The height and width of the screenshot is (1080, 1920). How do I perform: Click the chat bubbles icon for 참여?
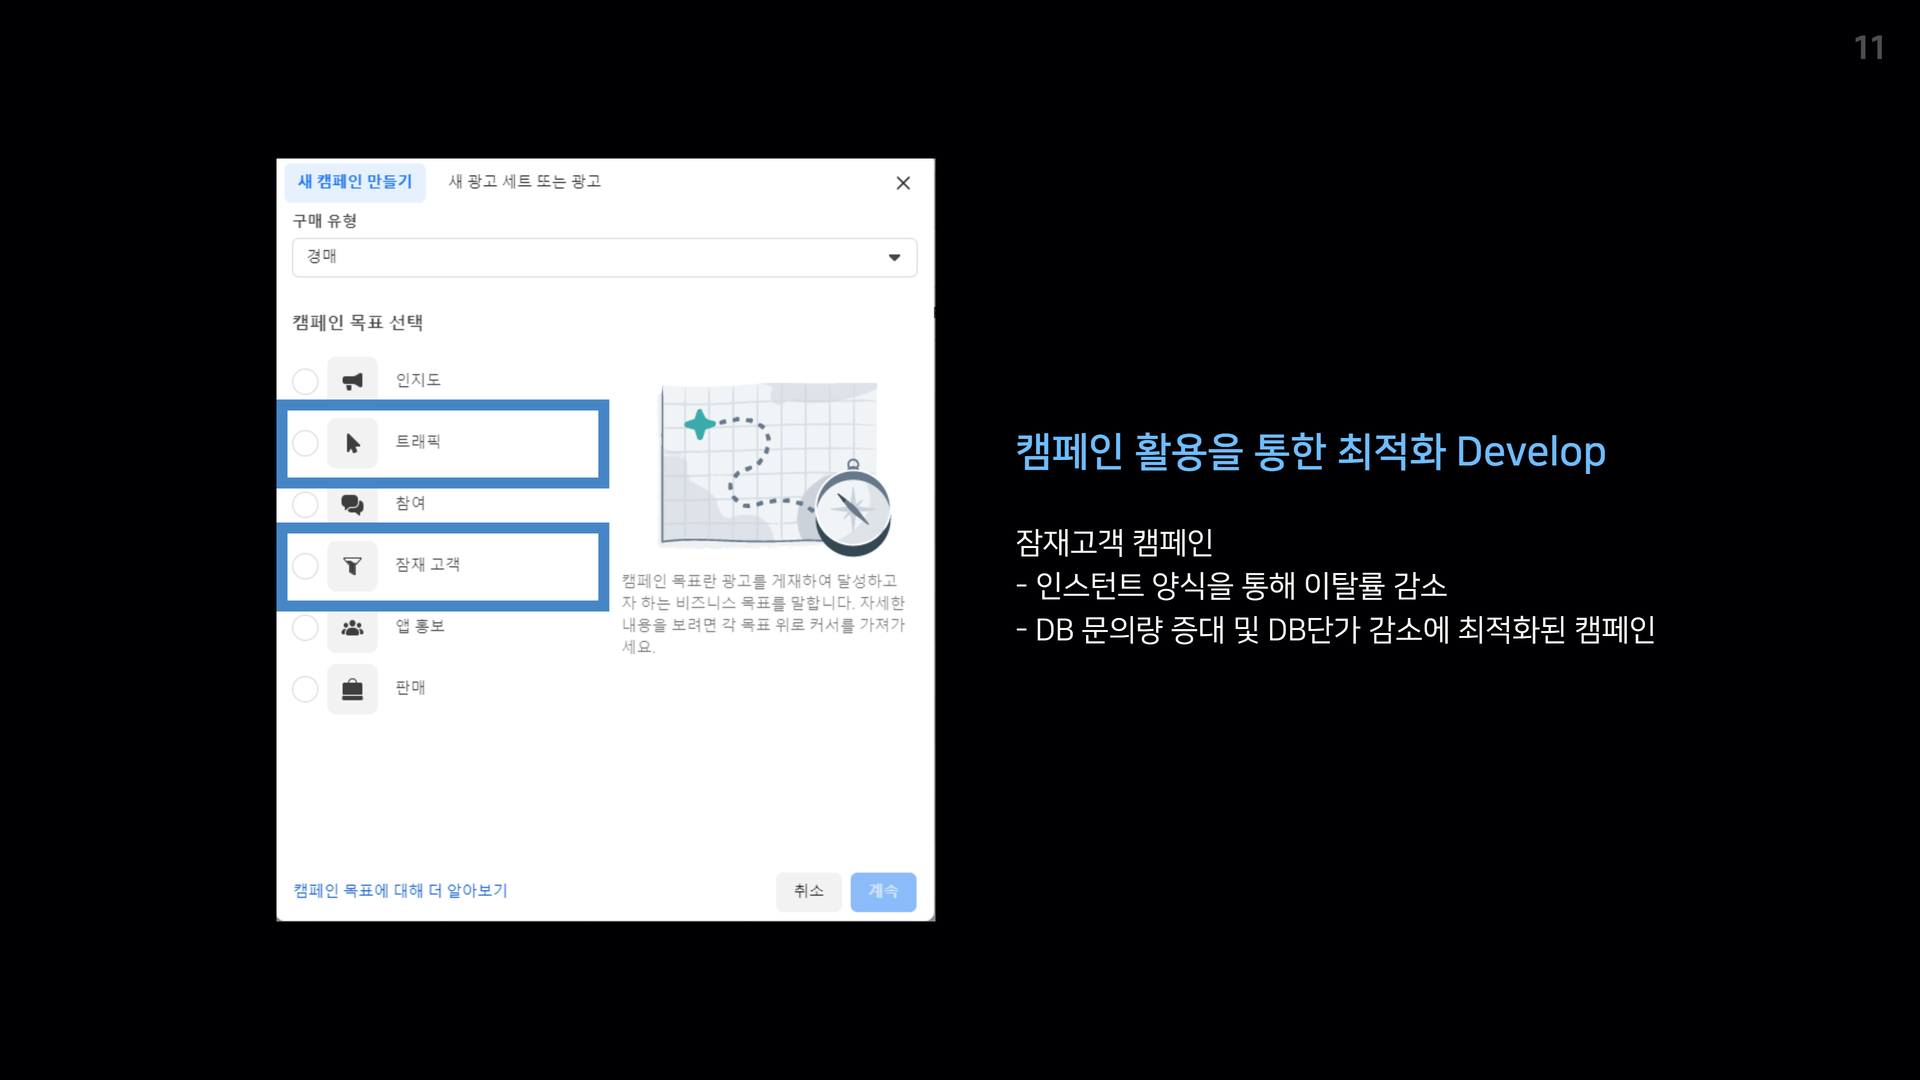tap(352, 504)
